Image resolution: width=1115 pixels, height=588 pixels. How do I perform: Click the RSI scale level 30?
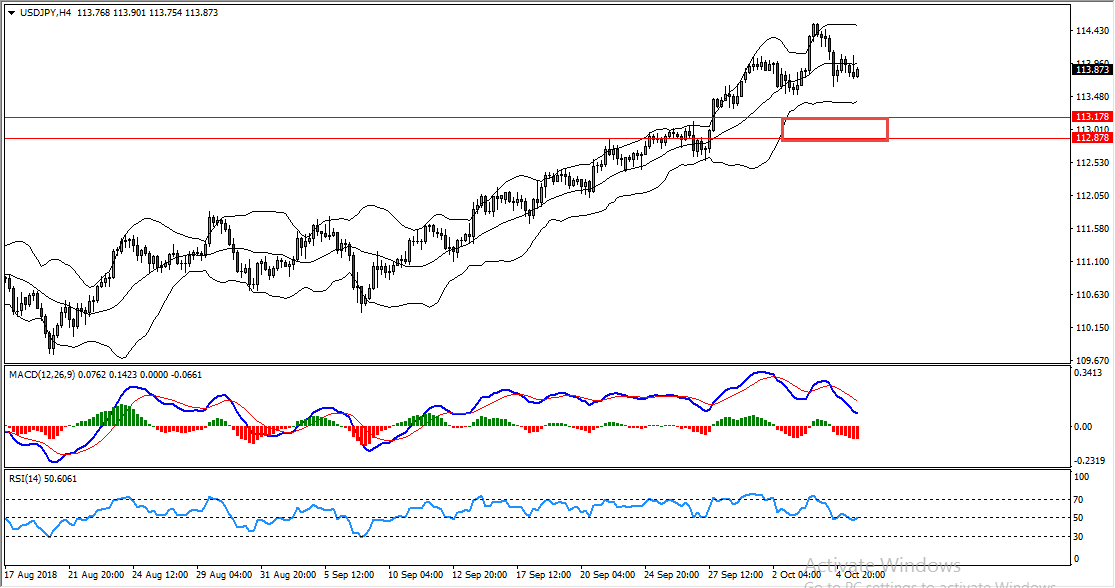tap(1079, 537)
